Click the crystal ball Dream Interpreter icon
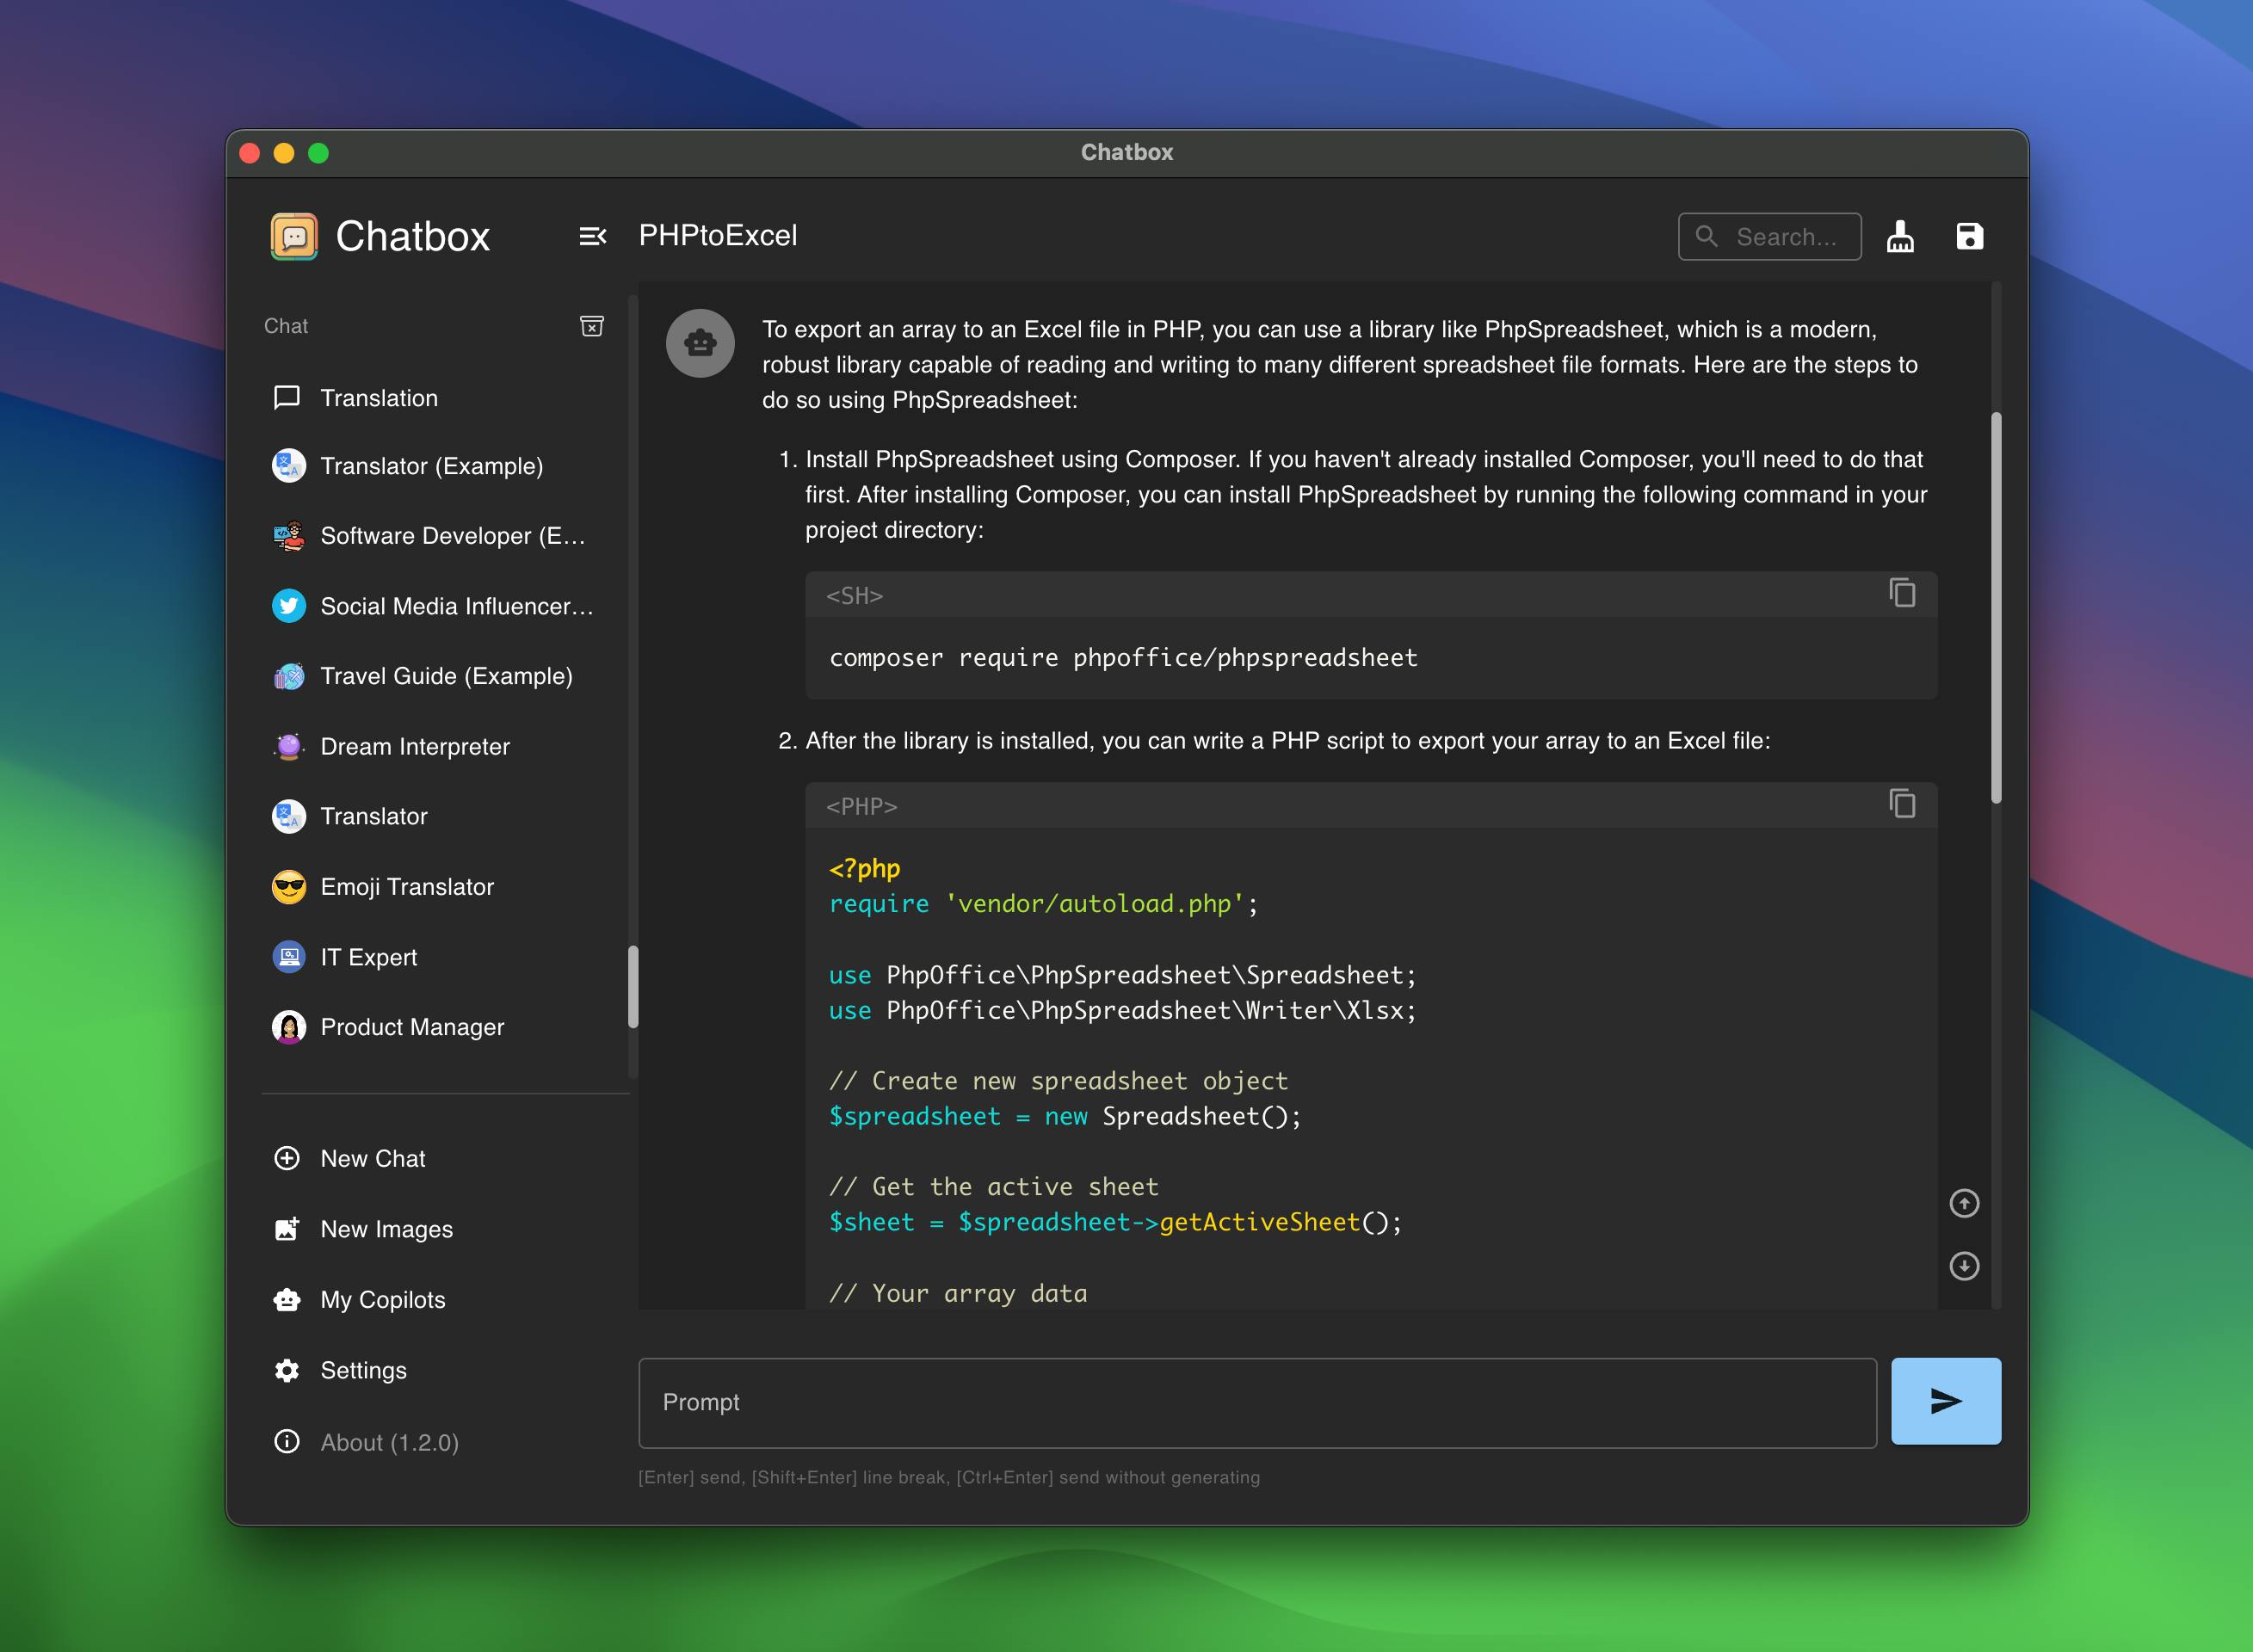The width and height of the screenshot is (2253, 1652). coord(289,746)
